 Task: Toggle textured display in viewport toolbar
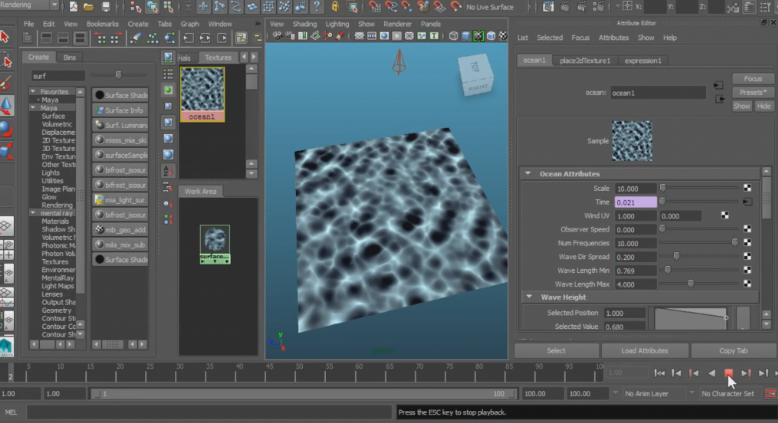478,36
